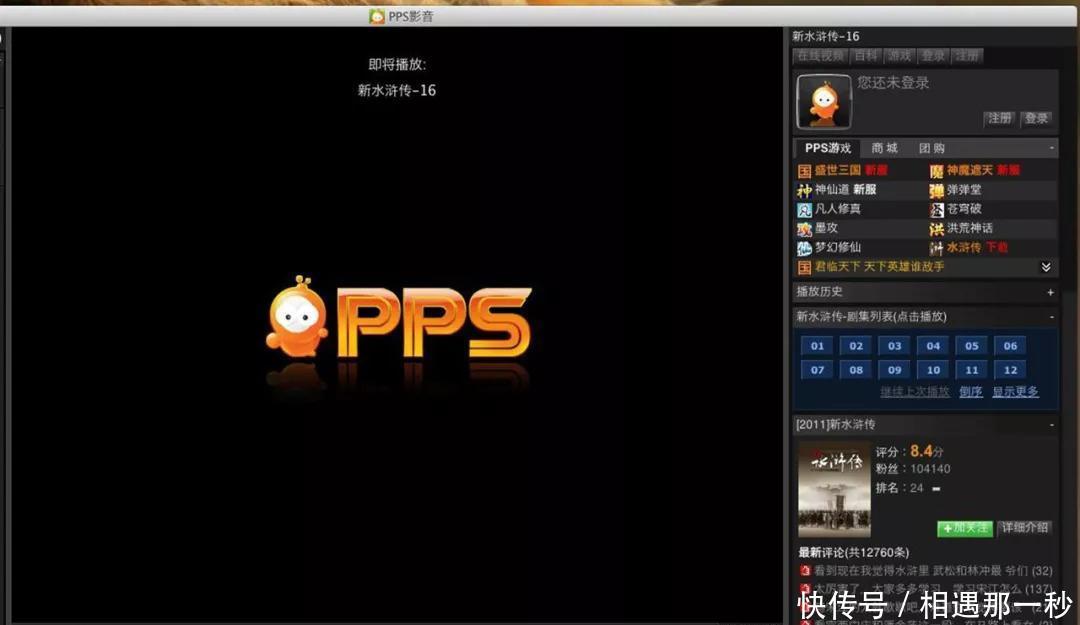
Task: Click the green 加关注 button
Action: pyautogui.click(x=964, y=528)
